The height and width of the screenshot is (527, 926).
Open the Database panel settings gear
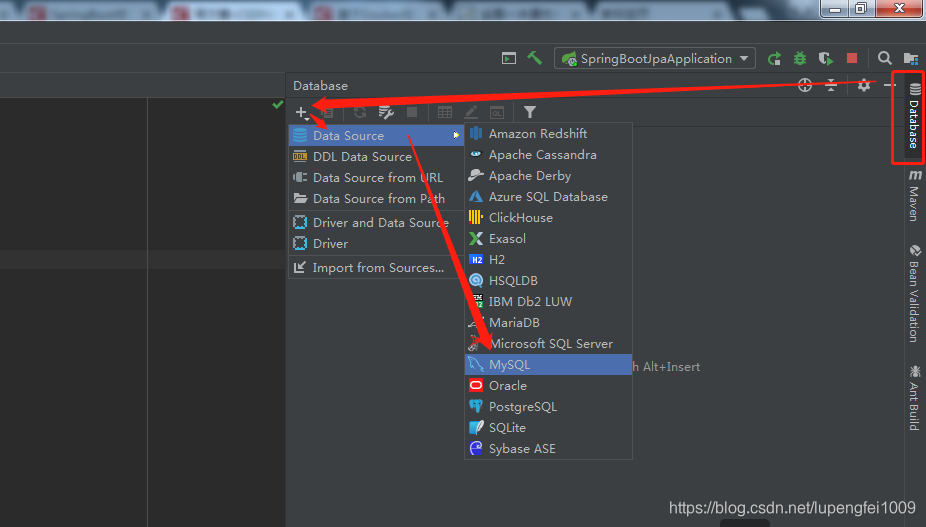[863, 85]
